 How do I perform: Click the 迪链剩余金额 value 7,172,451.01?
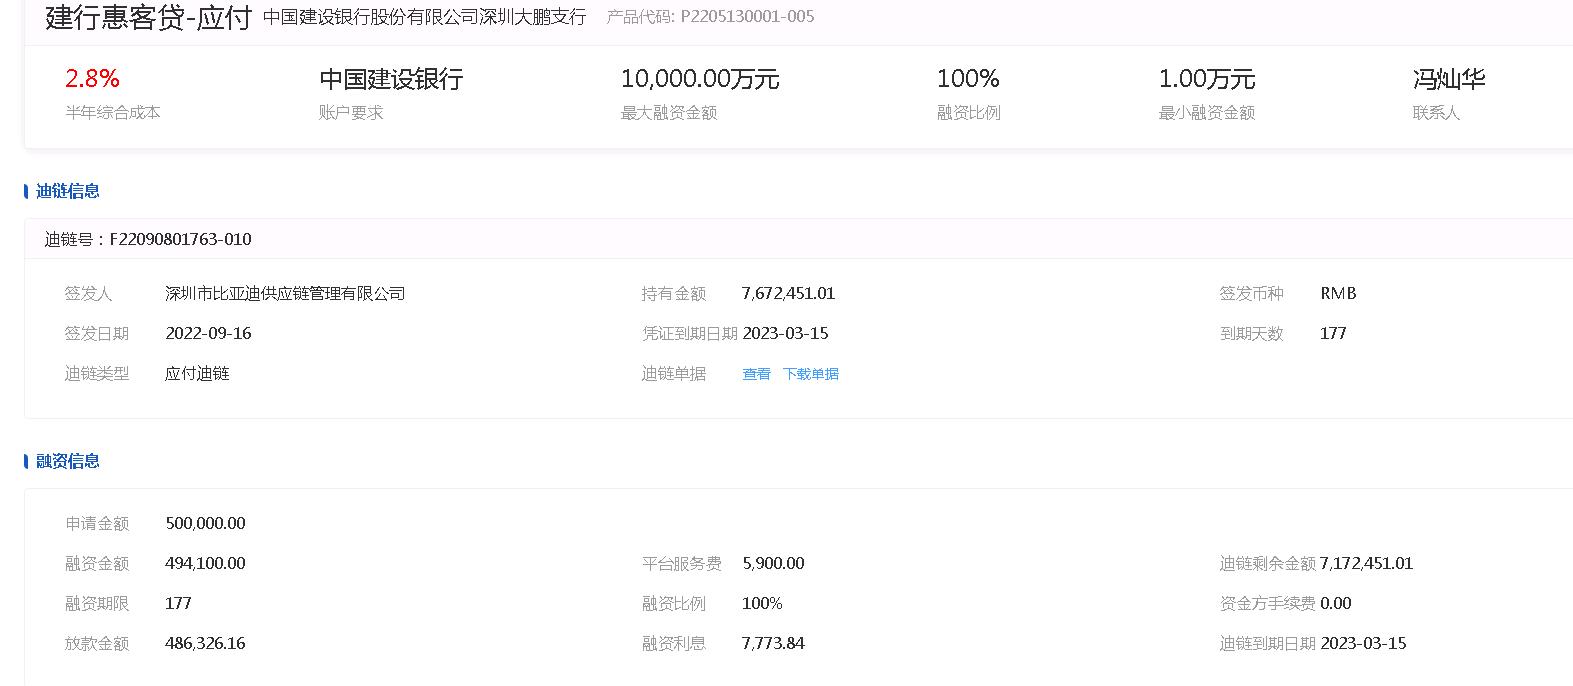coord(1366,564)
